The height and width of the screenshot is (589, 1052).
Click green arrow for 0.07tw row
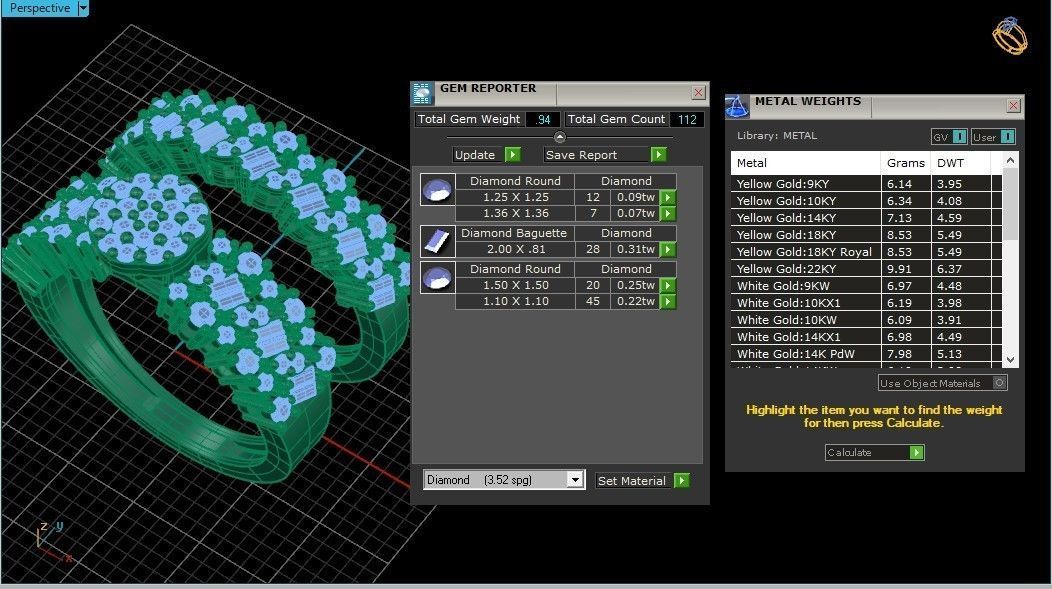pos(668,213)
